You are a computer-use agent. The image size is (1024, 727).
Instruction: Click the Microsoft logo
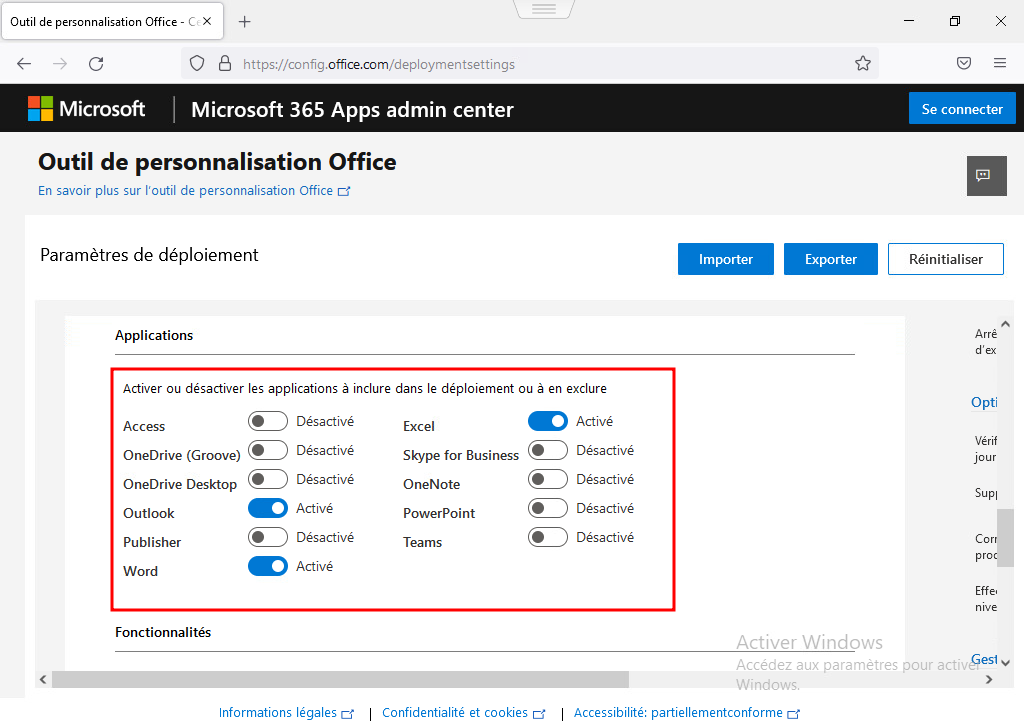click(x=86, y=109)
